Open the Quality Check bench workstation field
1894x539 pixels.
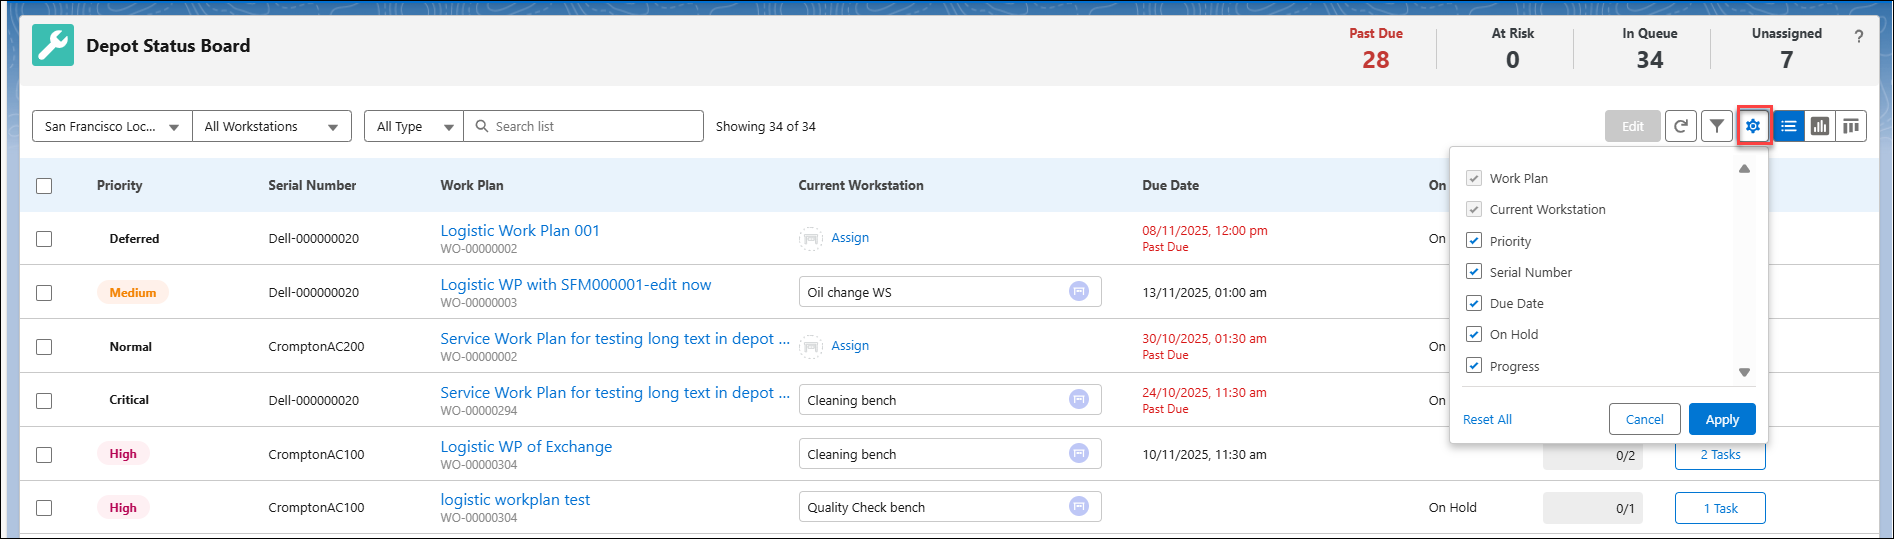point(950,507)
